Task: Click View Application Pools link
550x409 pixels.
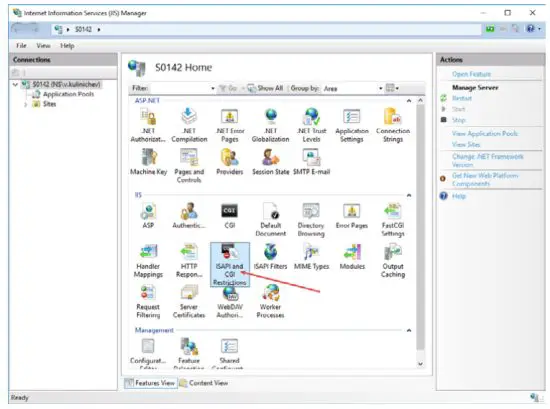Action: click(485, 134)
